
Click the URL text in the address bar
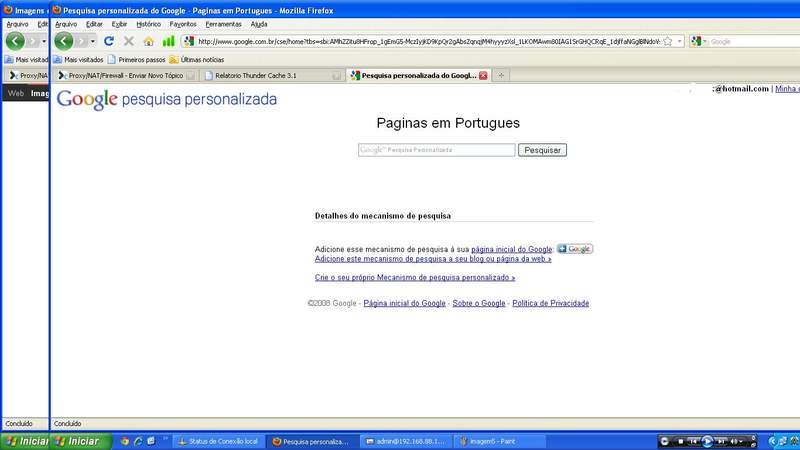[x=429, y=41]
